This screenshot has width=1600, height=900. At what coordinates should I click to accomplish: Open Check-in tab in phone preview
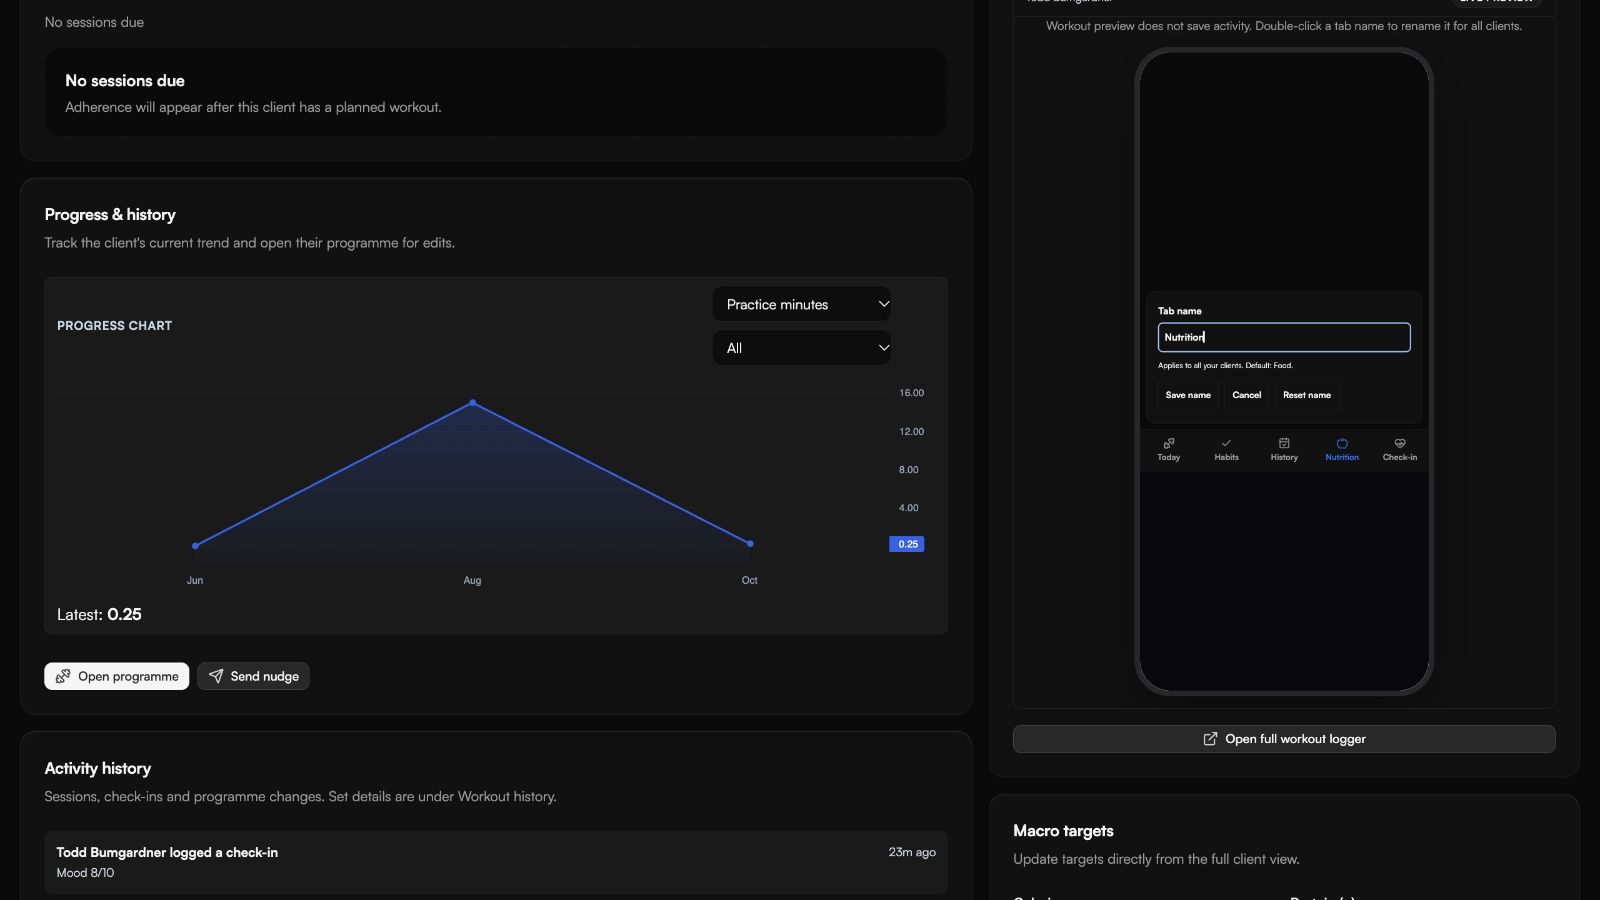point(1400,449)
